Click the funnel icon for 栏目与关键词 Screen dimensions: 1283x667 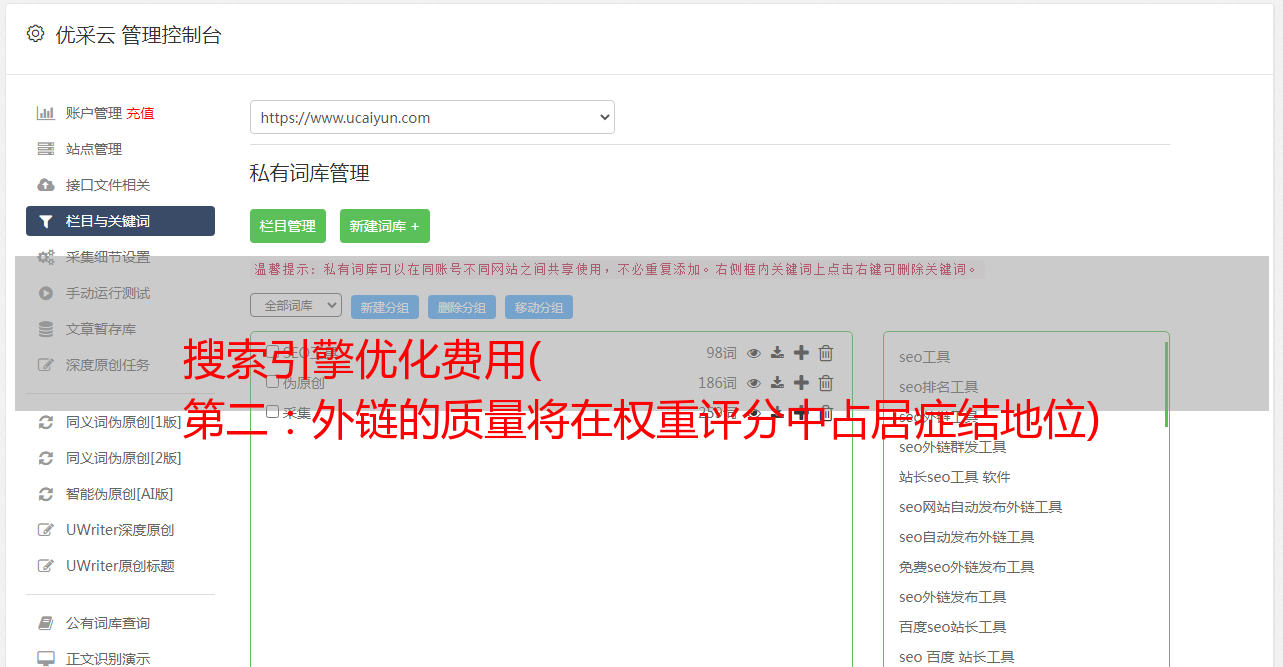pyautogui.click(x=45, y=221)
